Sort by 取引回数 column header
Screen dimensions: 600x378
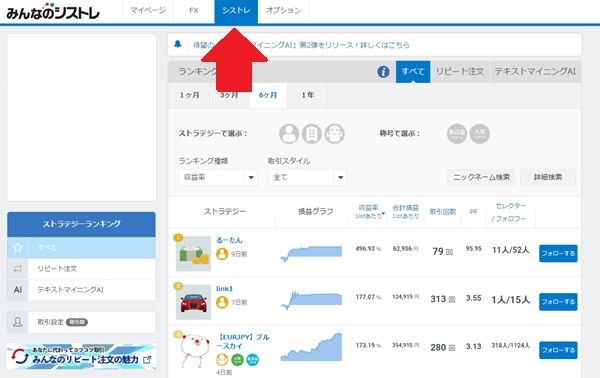coord(443,212)
